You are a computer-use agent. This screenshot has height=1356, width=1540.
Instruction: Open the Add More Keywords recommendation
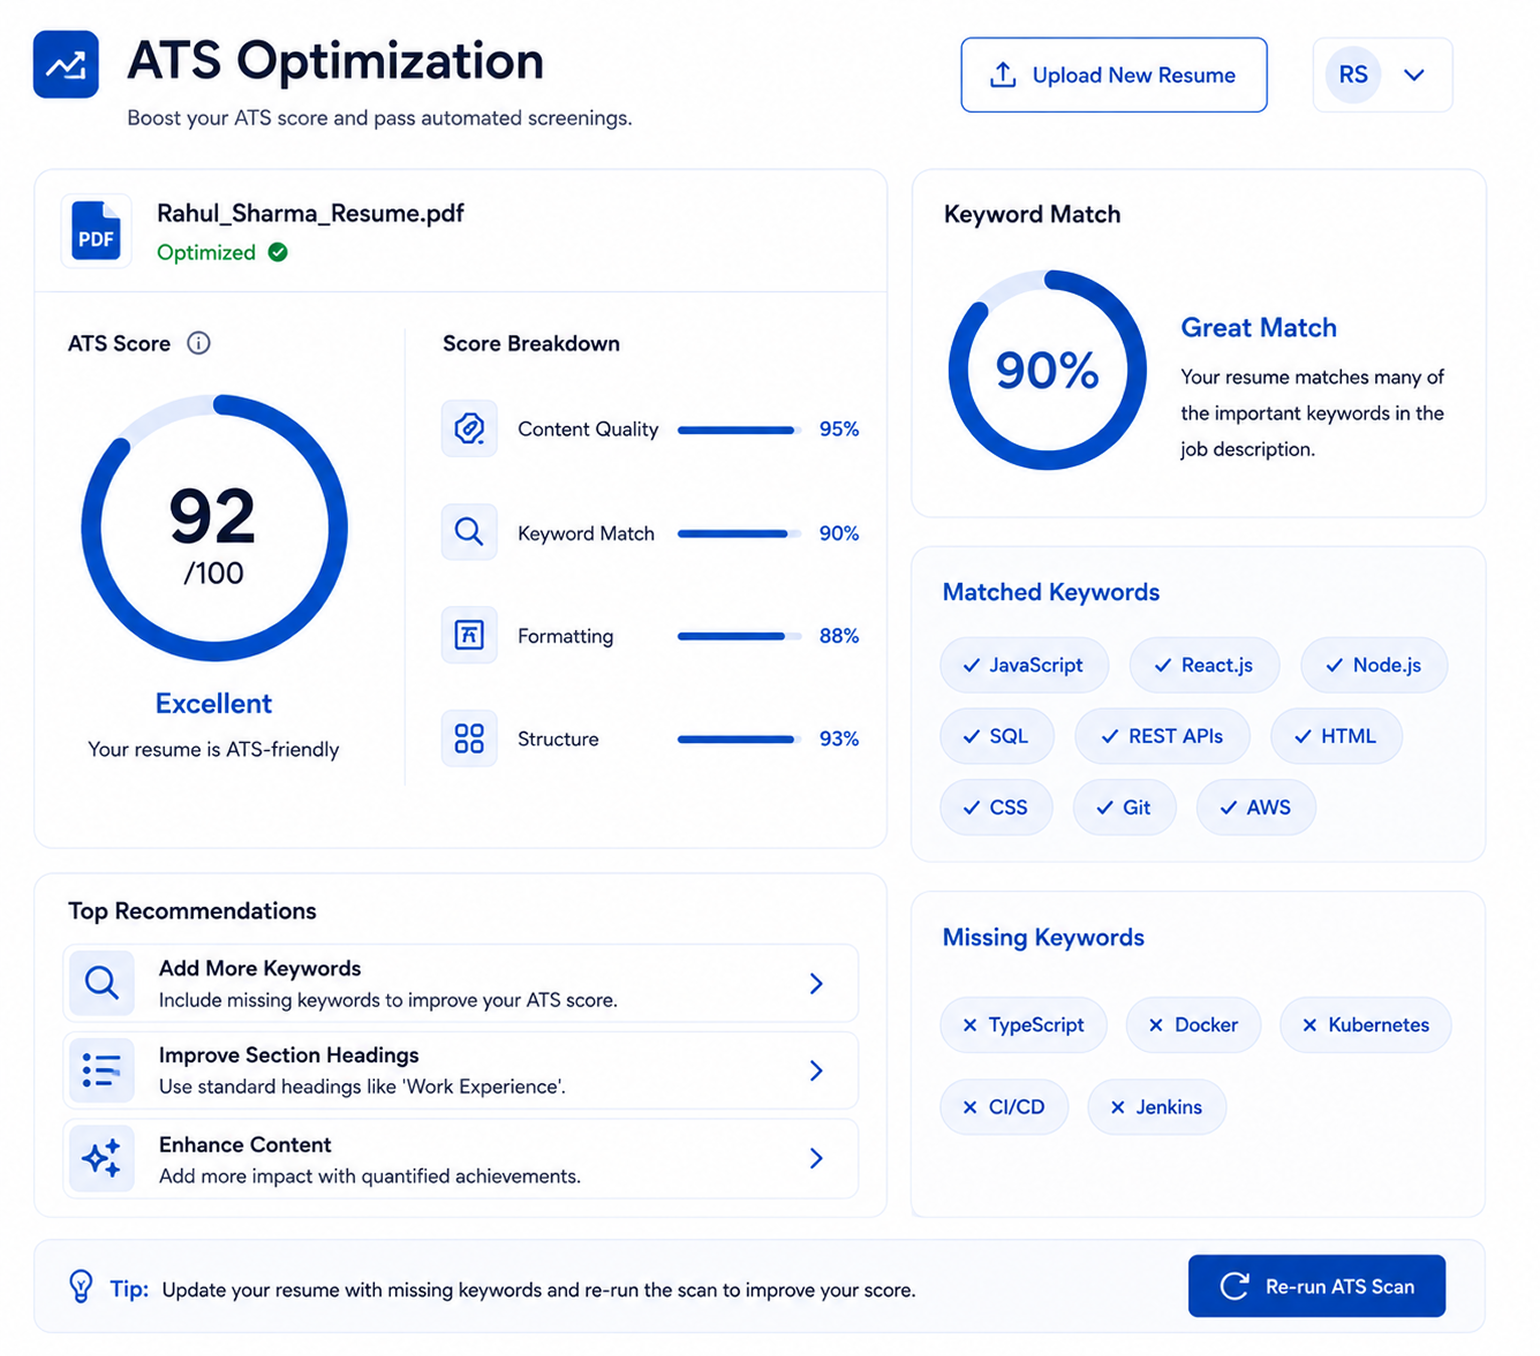pos(461,983)
